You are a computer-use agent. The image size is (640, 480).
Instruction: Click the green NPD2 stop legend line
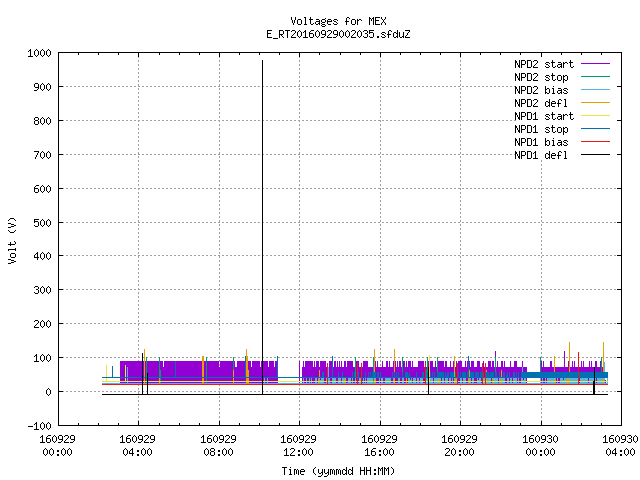point(595,77)
